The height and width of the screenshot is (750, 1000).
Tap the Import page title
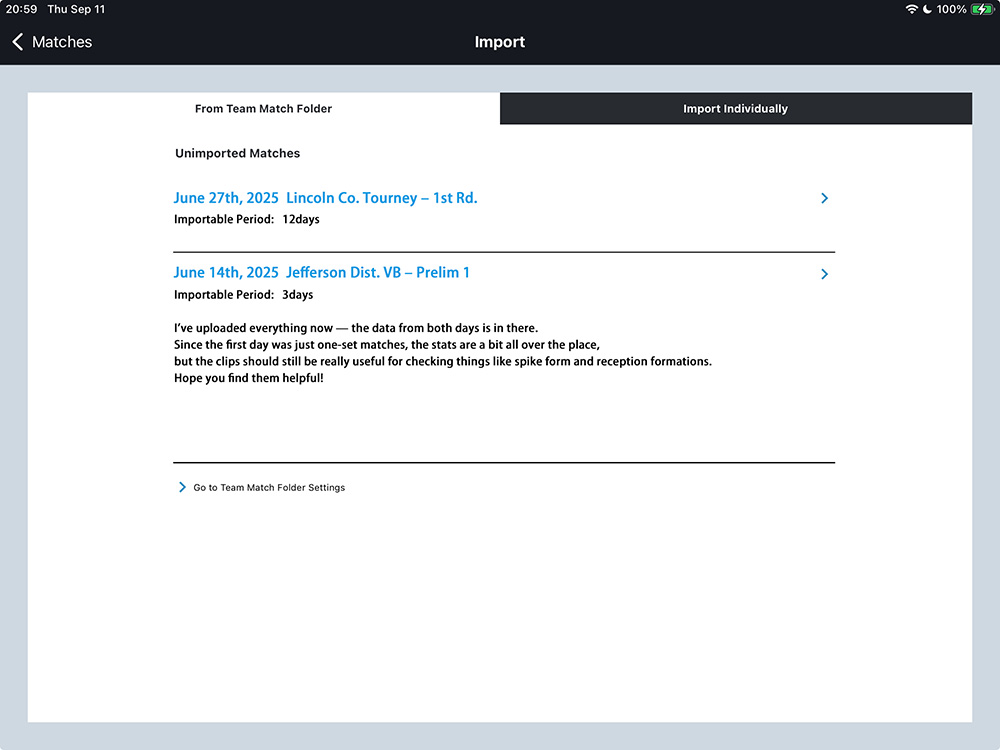[x=499, y=42]
